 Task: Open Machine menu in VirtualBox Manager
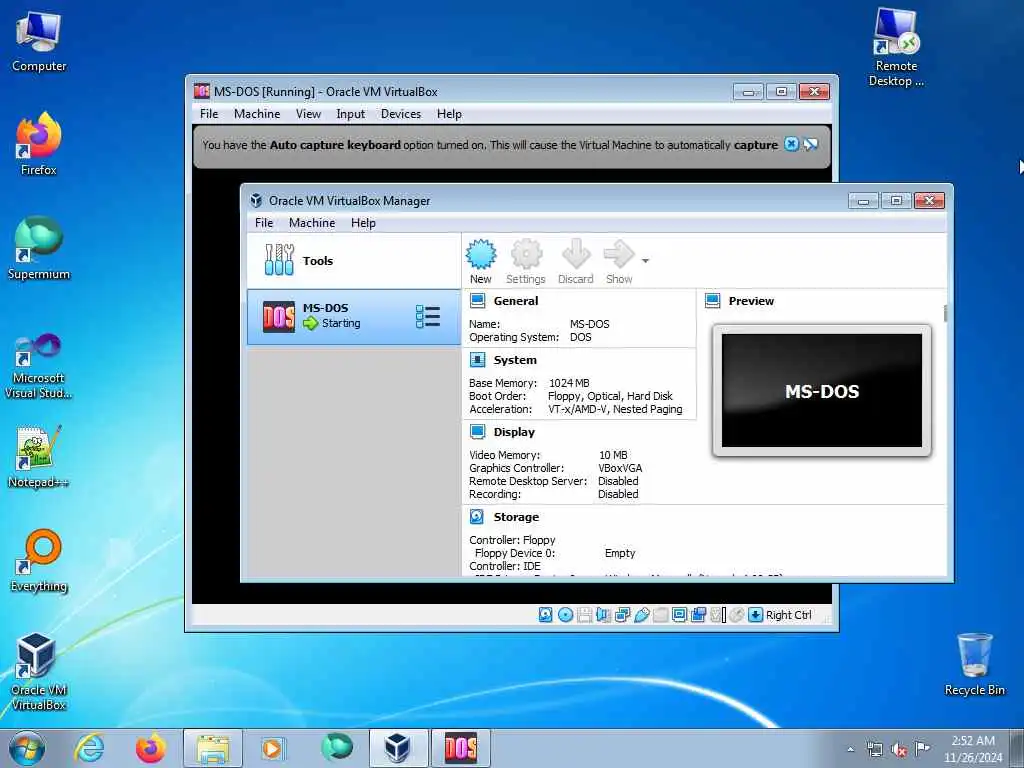312,223
